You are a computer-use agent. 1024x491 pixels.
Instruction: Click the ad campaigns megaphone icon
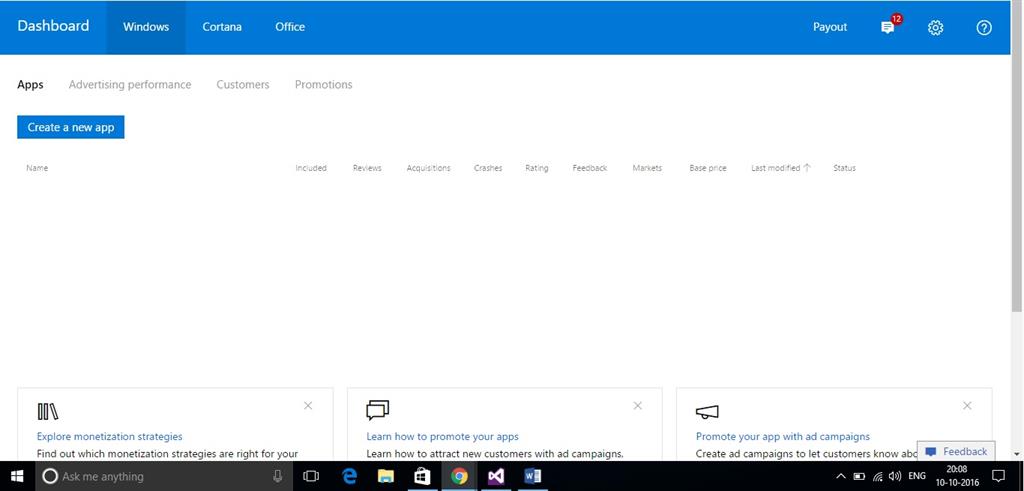pyautogui.click(x=707, y=411)
